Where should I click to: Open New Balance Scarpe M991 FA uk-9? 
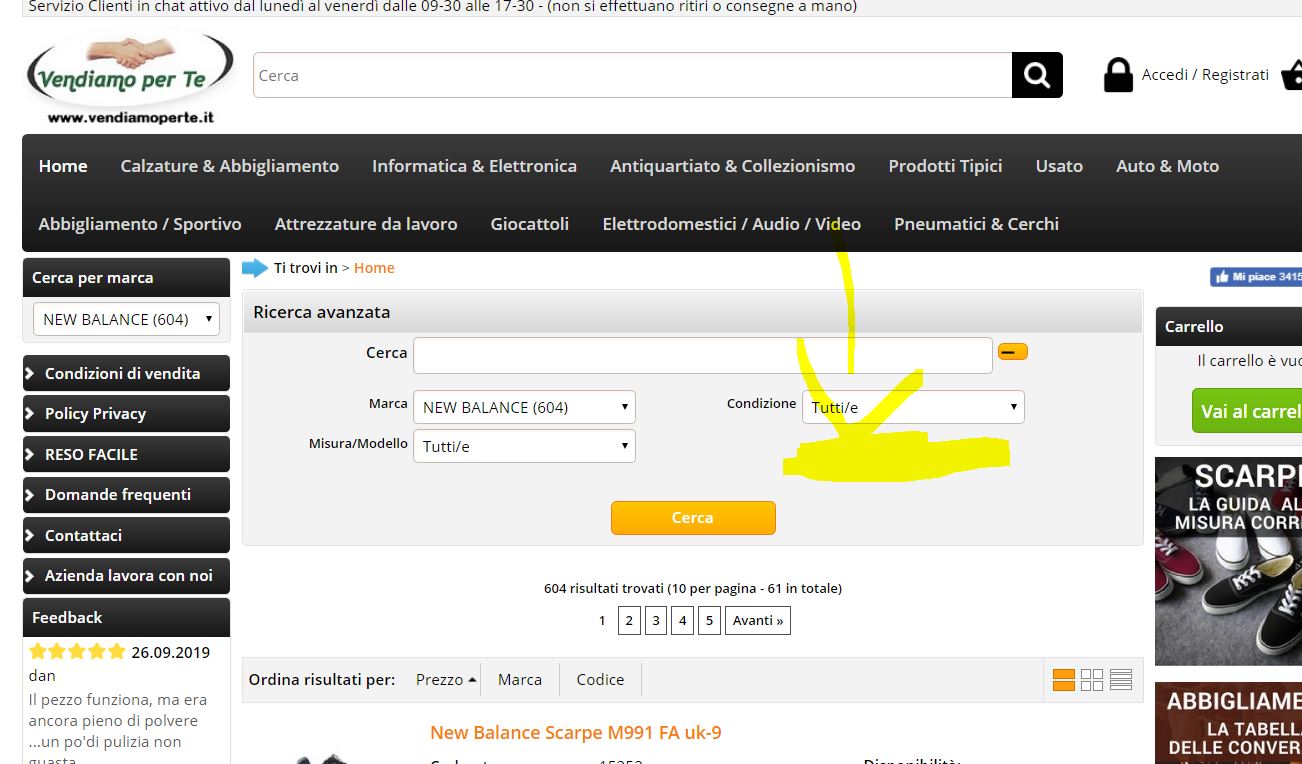pyautogui.click(x=576, y=733)
